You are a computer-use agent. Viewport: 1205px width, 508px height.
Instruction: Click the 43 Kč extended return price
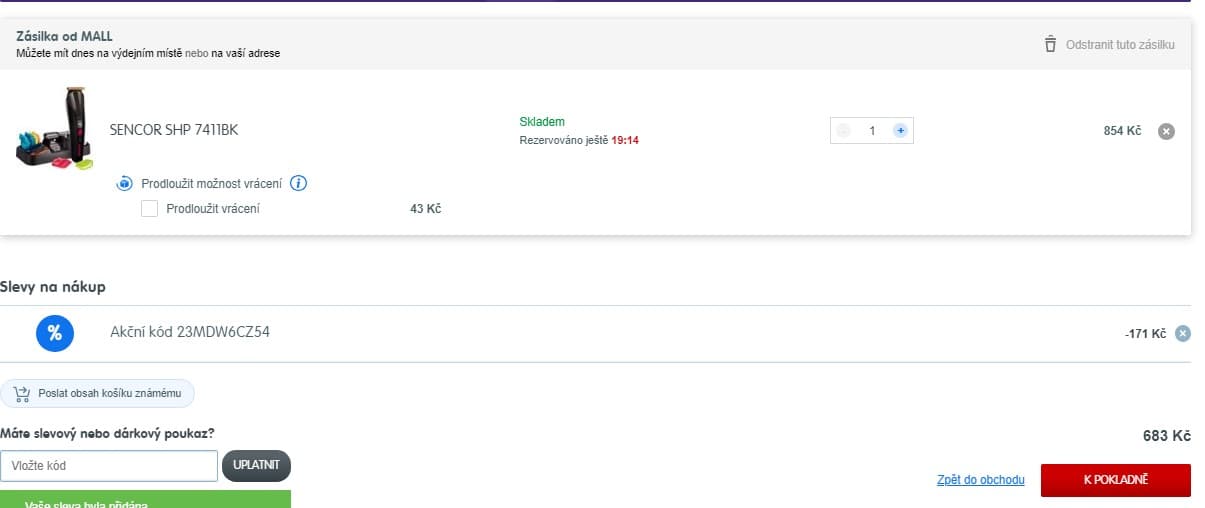tap(426, 209)
